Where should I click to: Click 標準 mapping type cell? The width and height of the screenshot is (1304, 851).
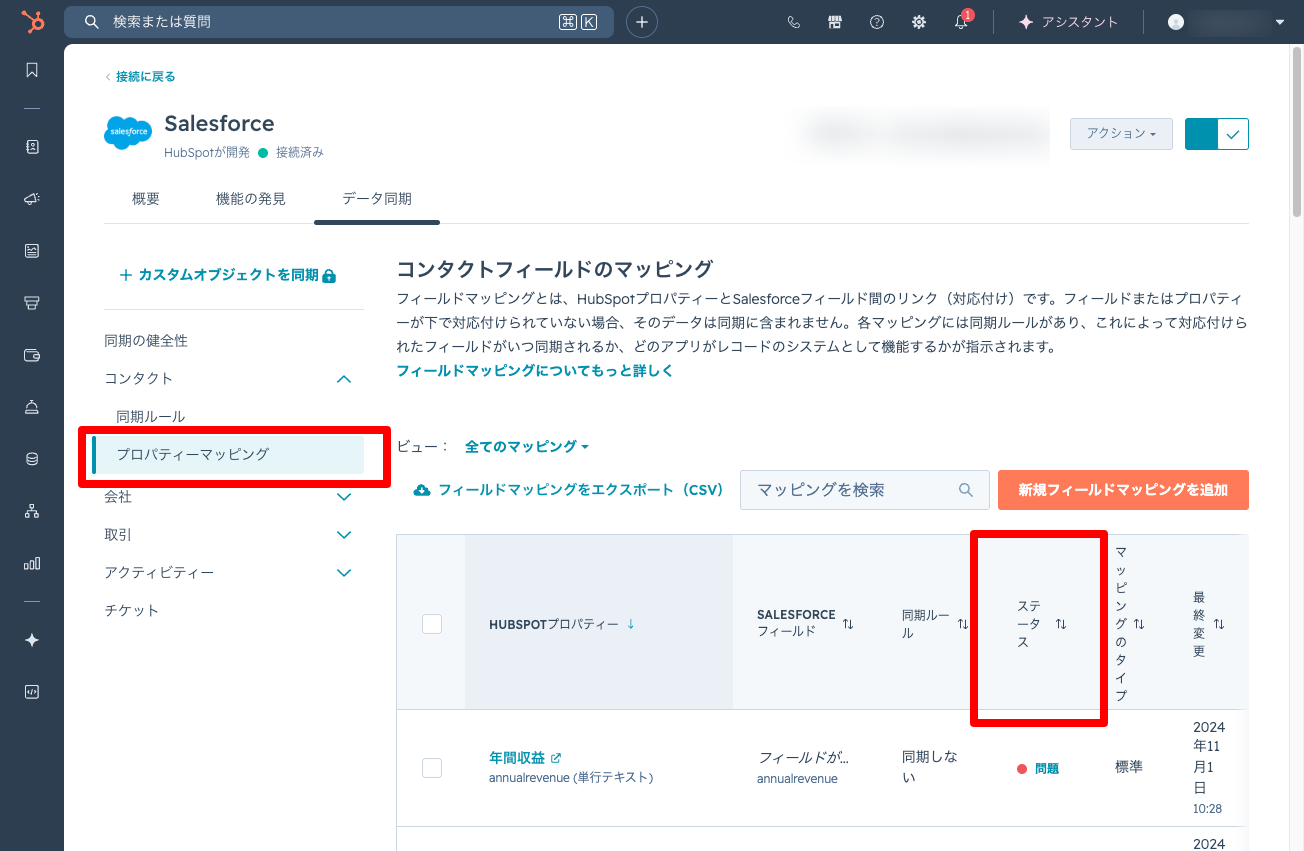click(1129, 767)
